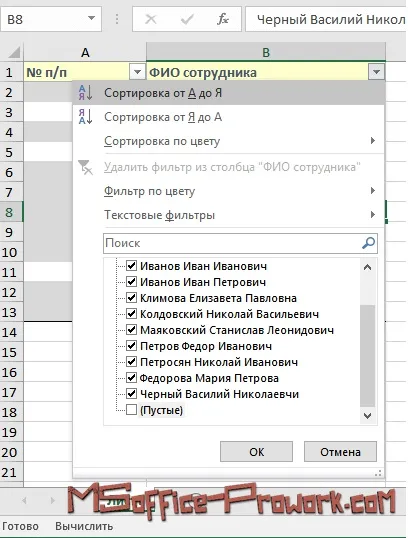Uncheck Климова Елизавета Павловна checkbox
This screenshot has height=538, width=408.
point(131,297)
